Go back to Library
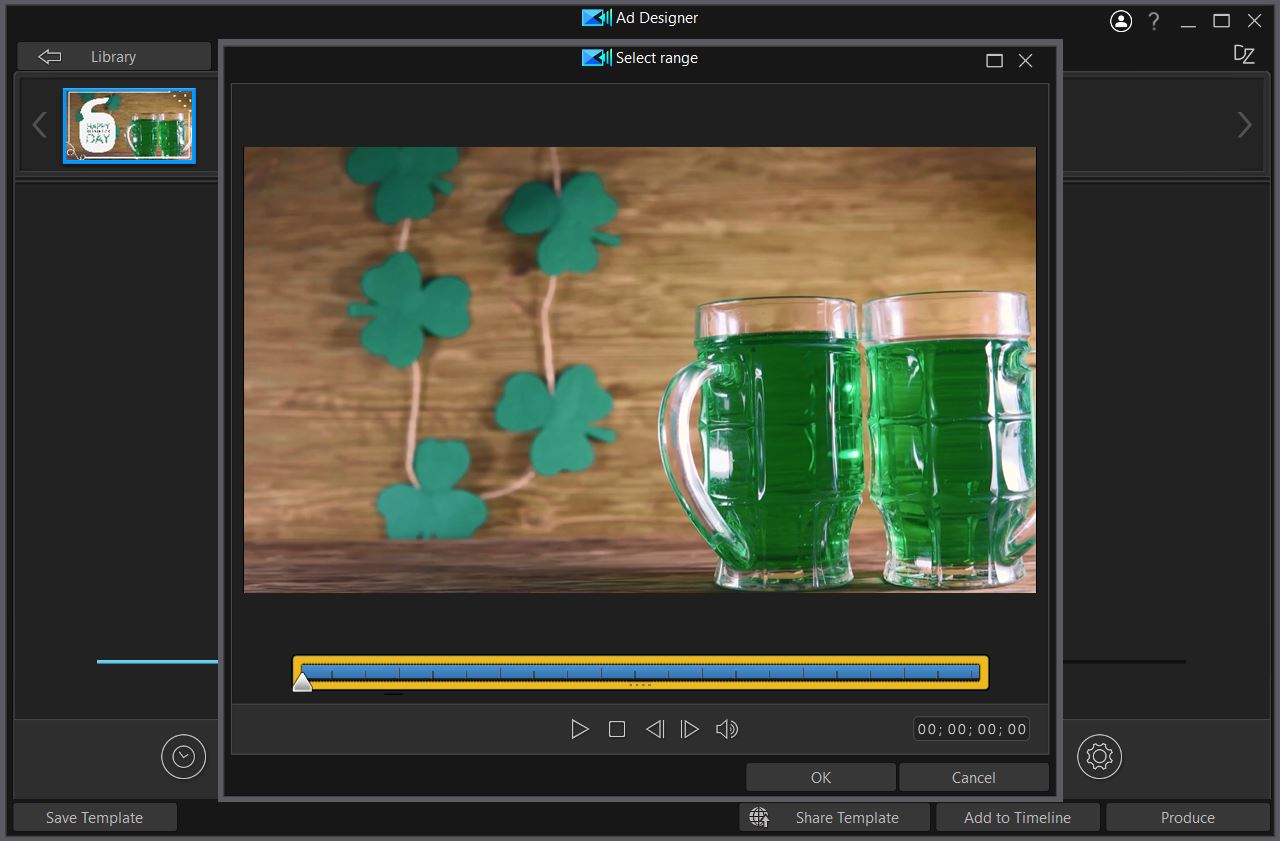Viewport: 1280px width, 841px height. (x=113, y=57)
